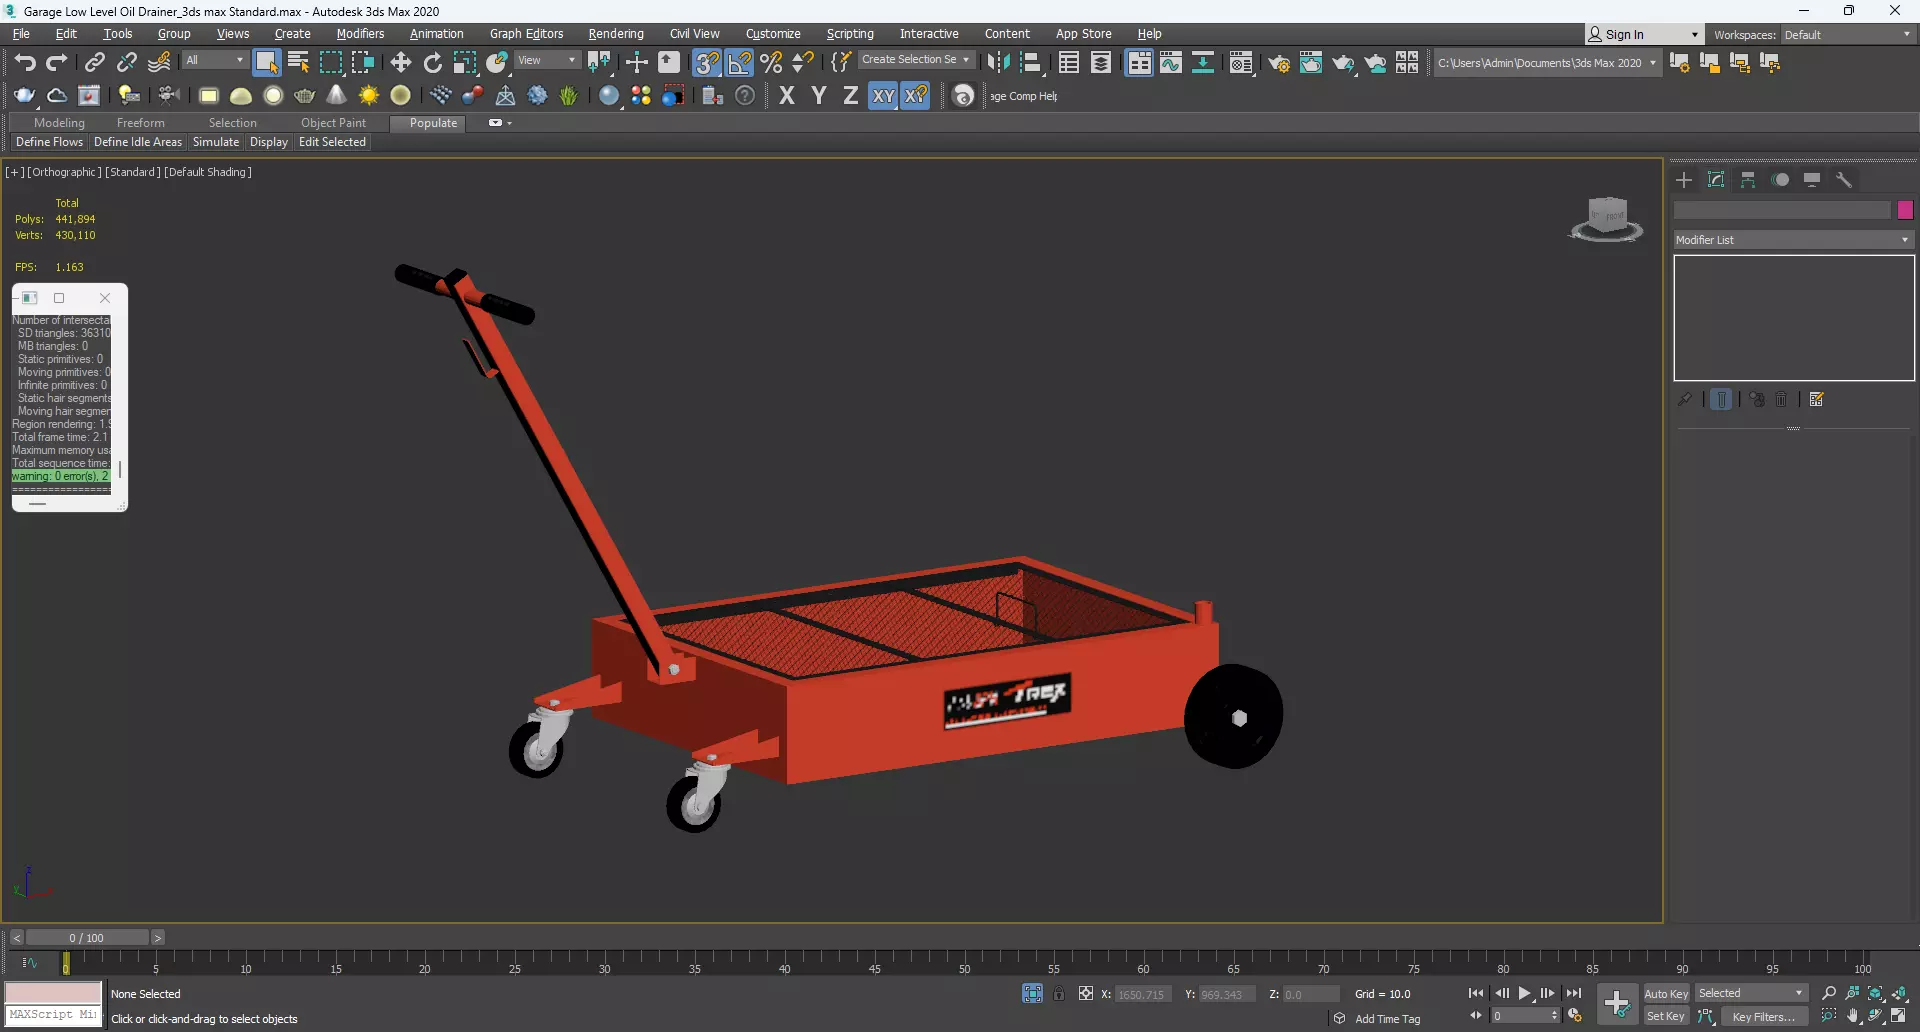Toggle Isolate Selection in status bar

pos(1032,994)
